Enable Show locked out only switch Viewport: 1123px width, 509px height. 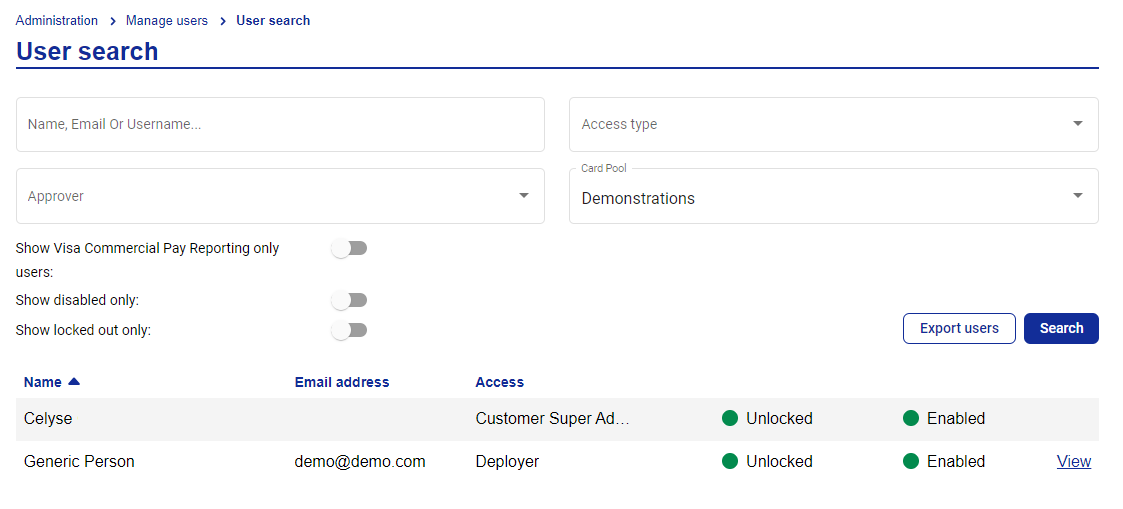tap(350, 330)
